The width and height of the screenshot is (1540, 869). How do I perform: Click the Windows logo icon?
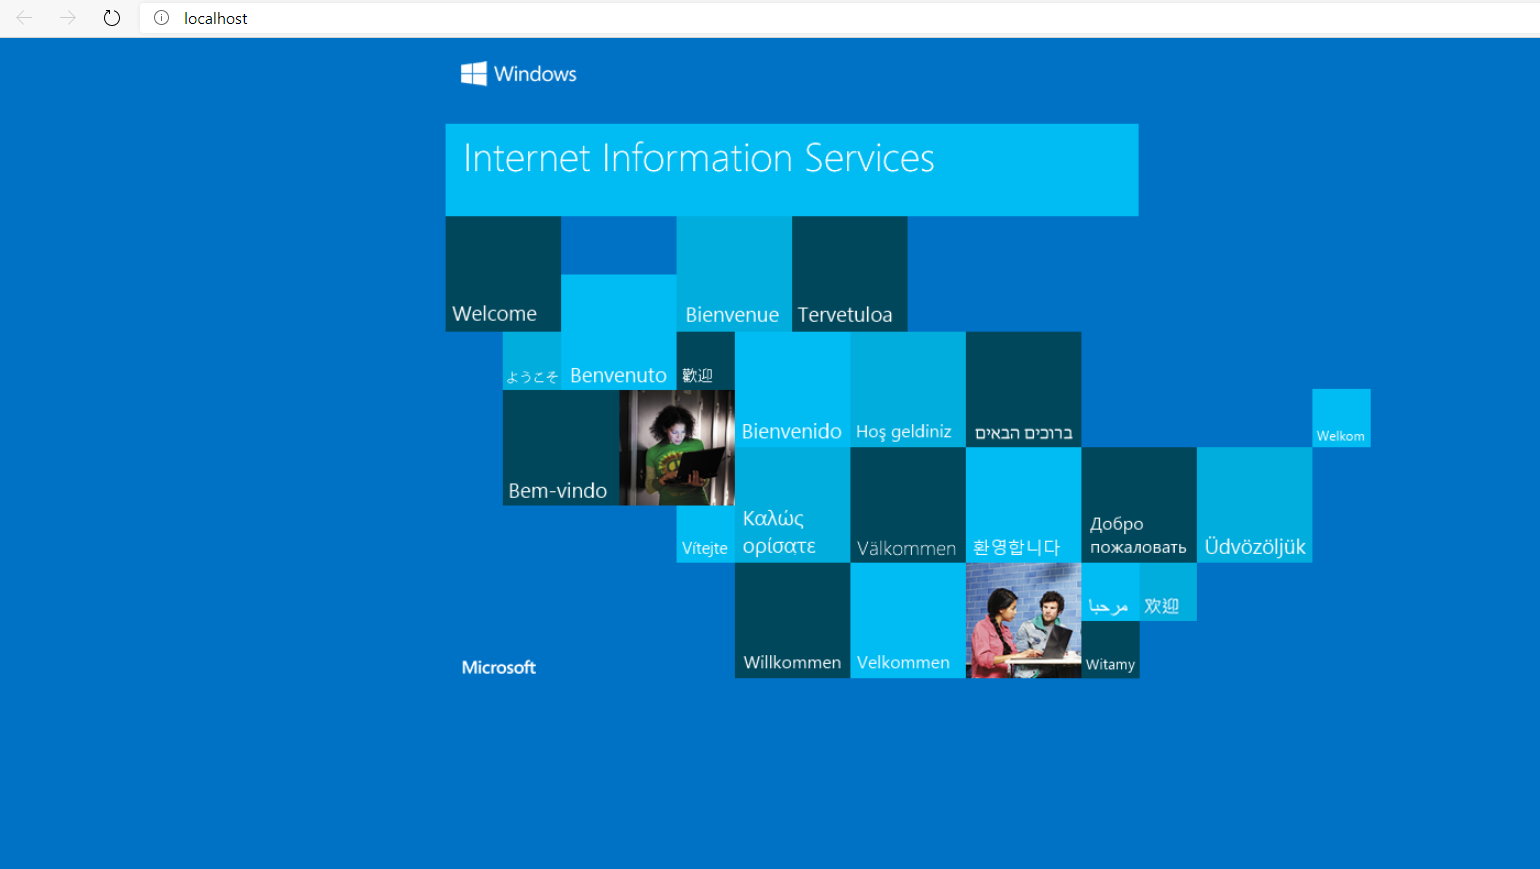point(474,74)
